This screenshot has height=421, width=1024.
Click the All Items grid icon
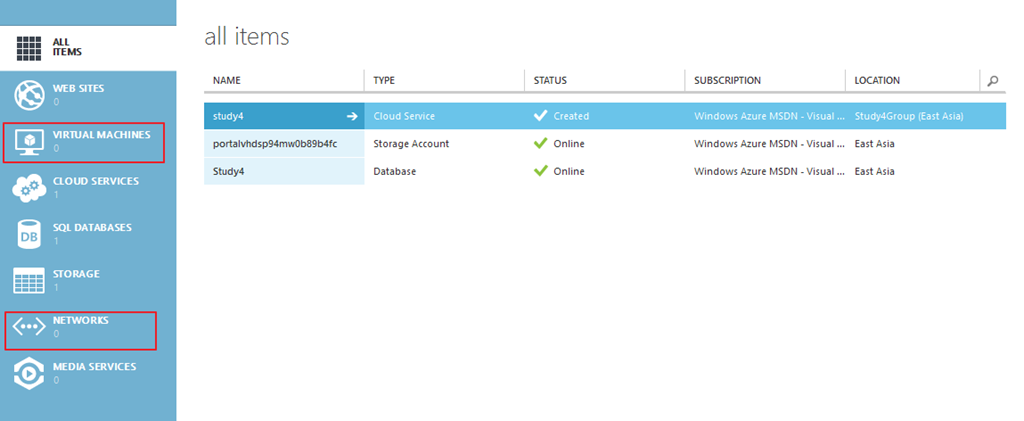pos(29,48)
